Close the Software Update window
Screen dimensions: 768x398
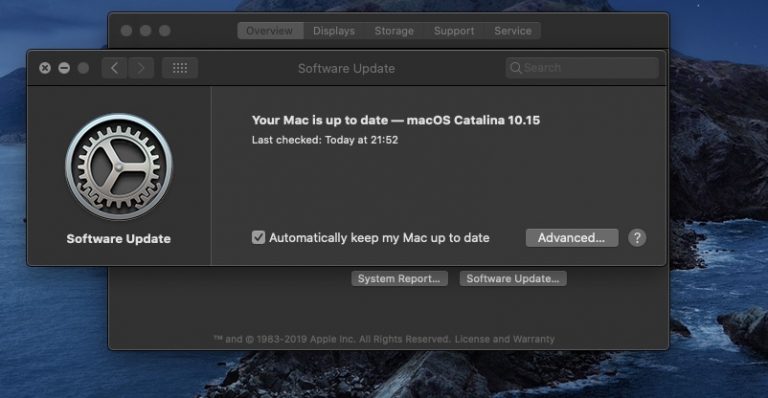[x=45, y=68]
